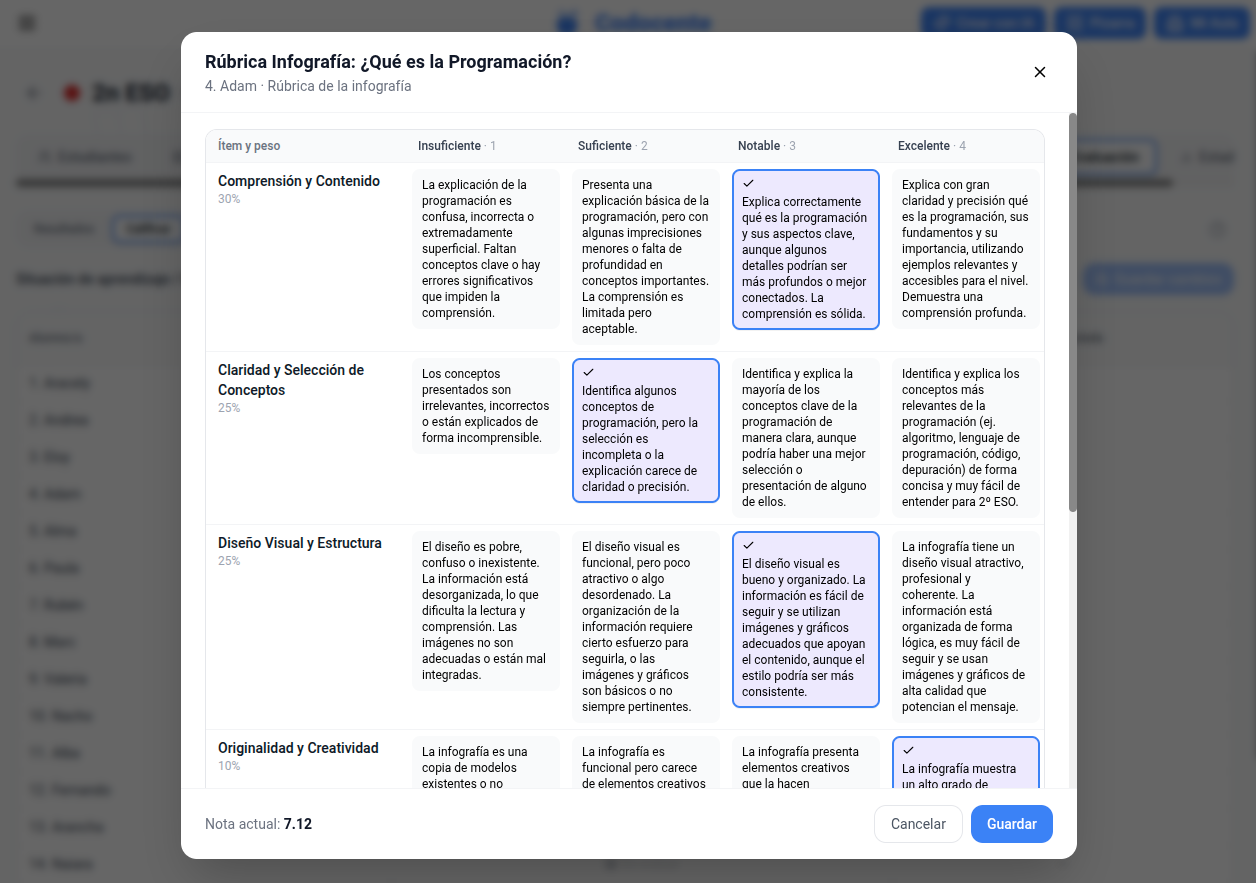Click the 25% weight under Diseño Visual y Estructura
Image resolution: width=1256 pixels, height=883 pixels.
tap(229, 561)
